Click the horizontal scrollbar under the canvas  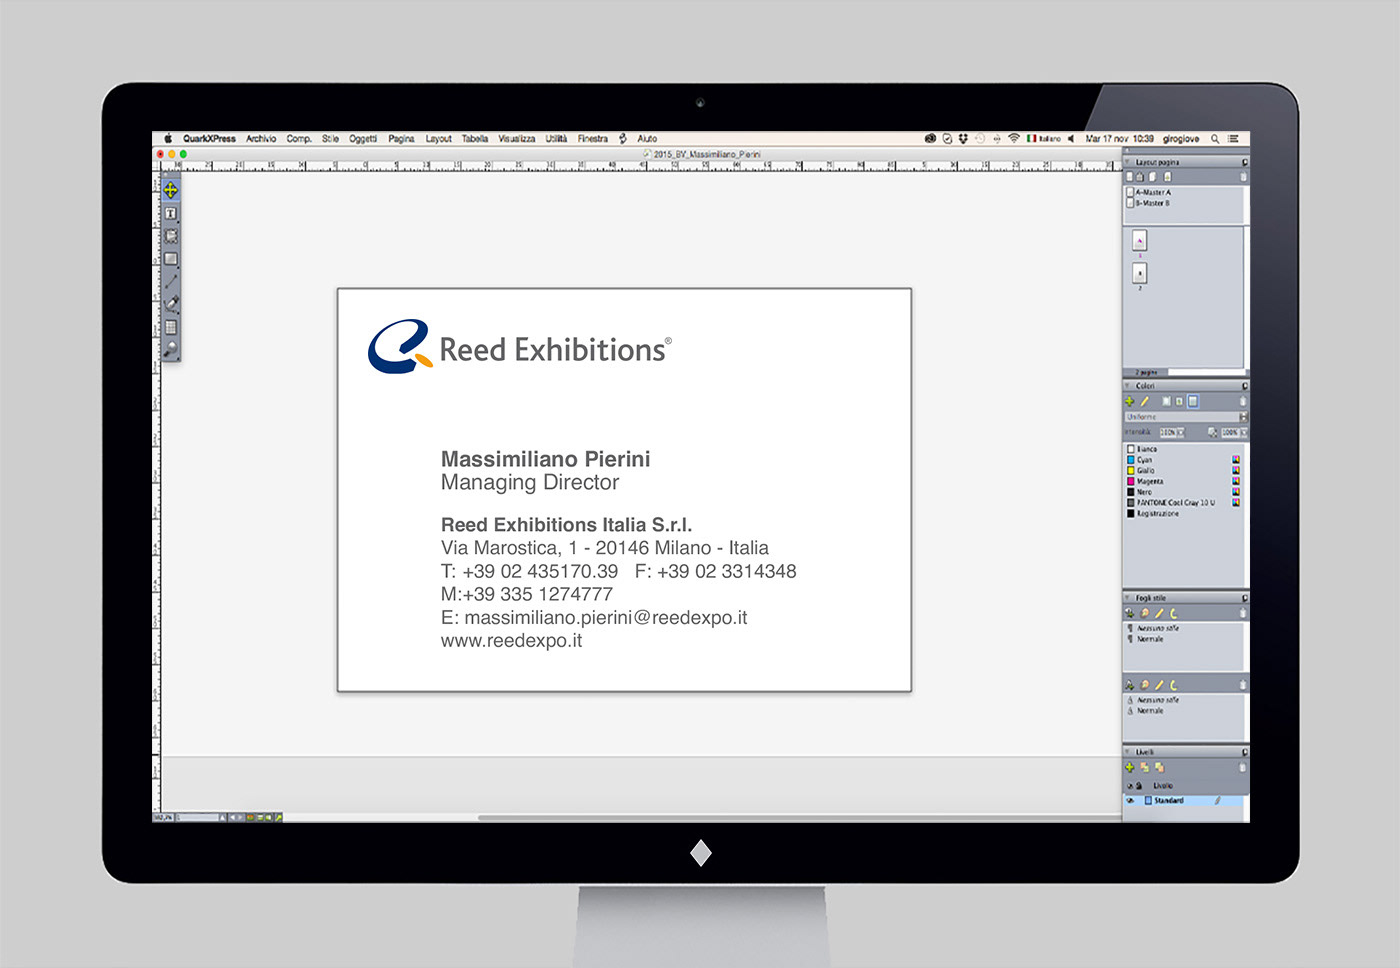[x=800, y=818]
